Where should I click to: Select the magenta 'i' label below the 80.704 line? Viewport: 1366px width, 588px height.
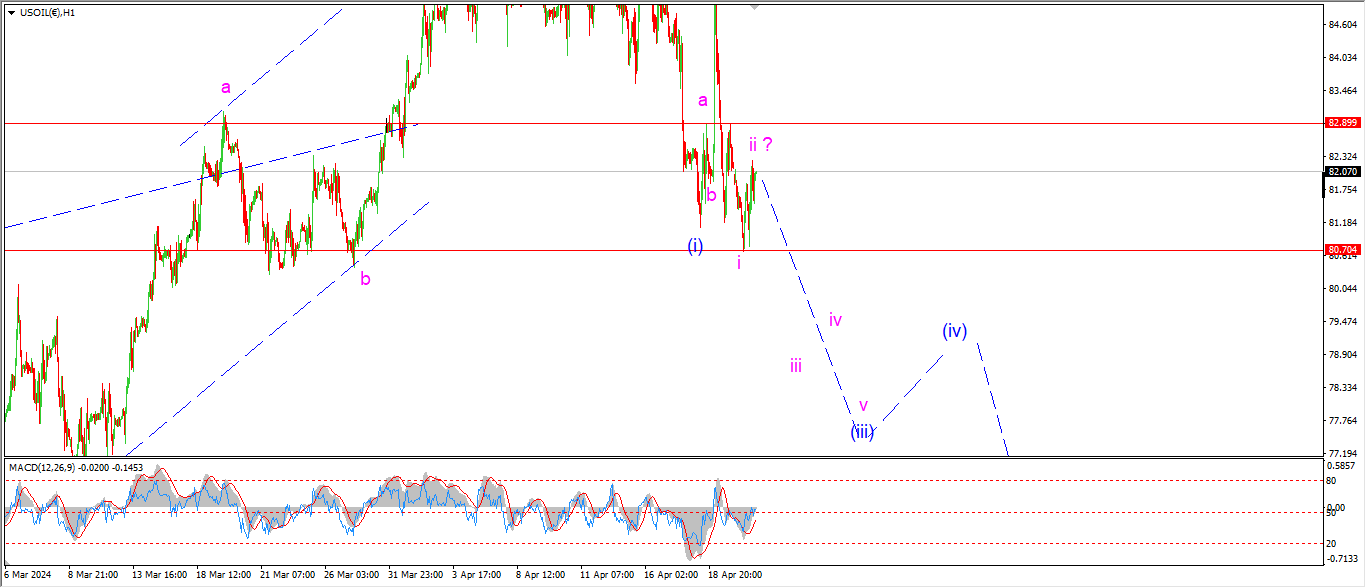pos(739,263)
